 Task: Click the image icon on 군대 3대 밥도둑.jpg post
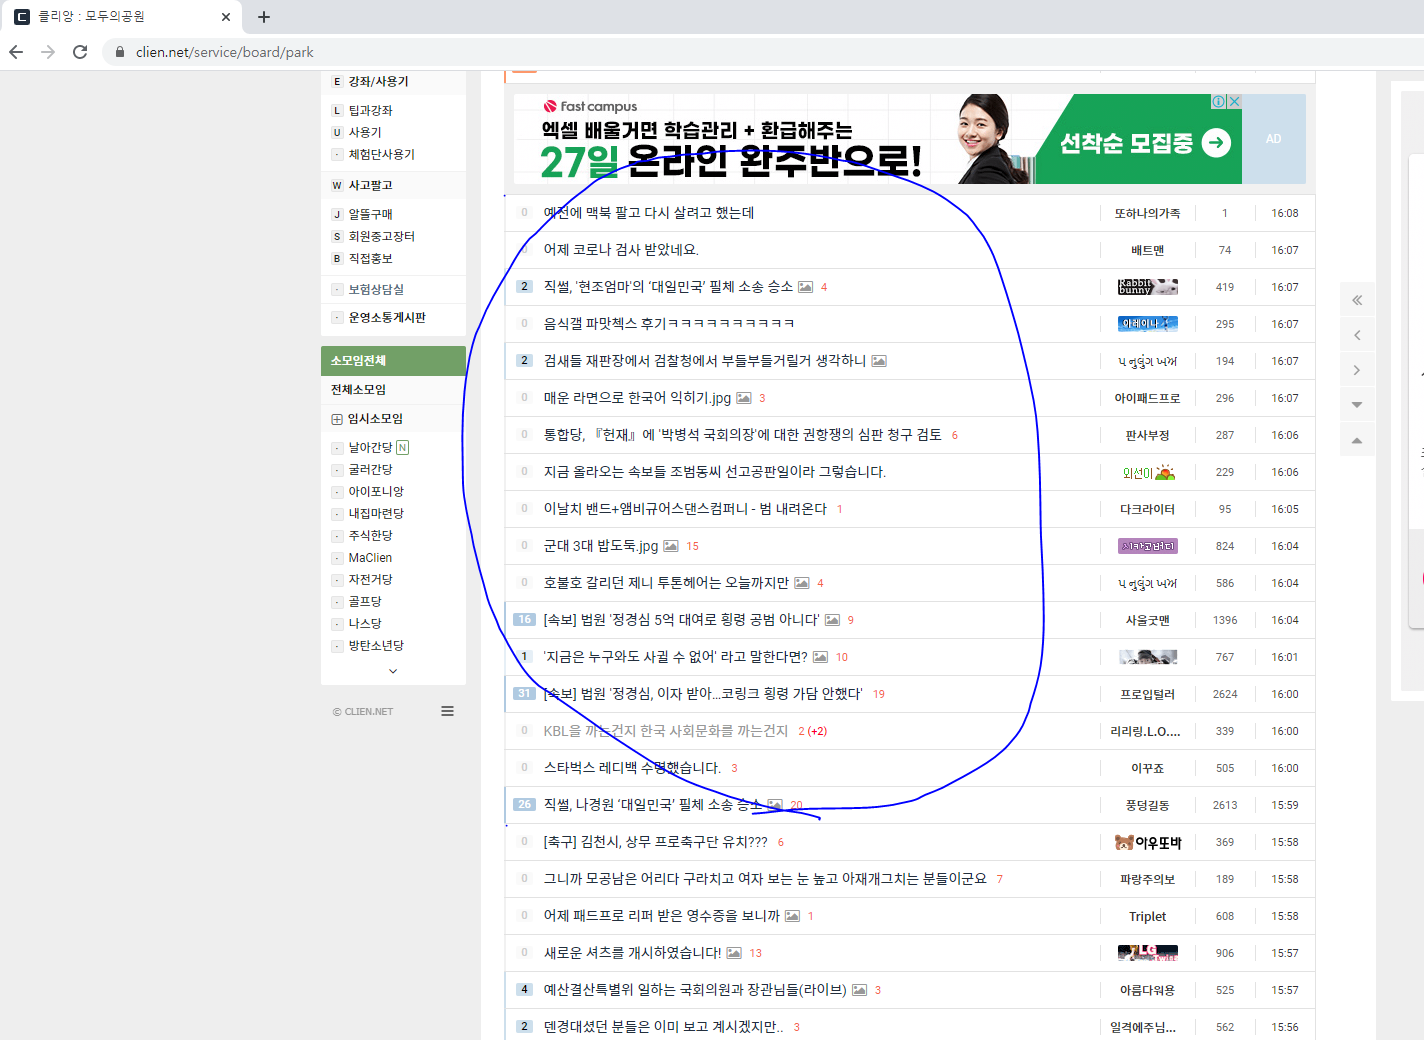(671, 546)
